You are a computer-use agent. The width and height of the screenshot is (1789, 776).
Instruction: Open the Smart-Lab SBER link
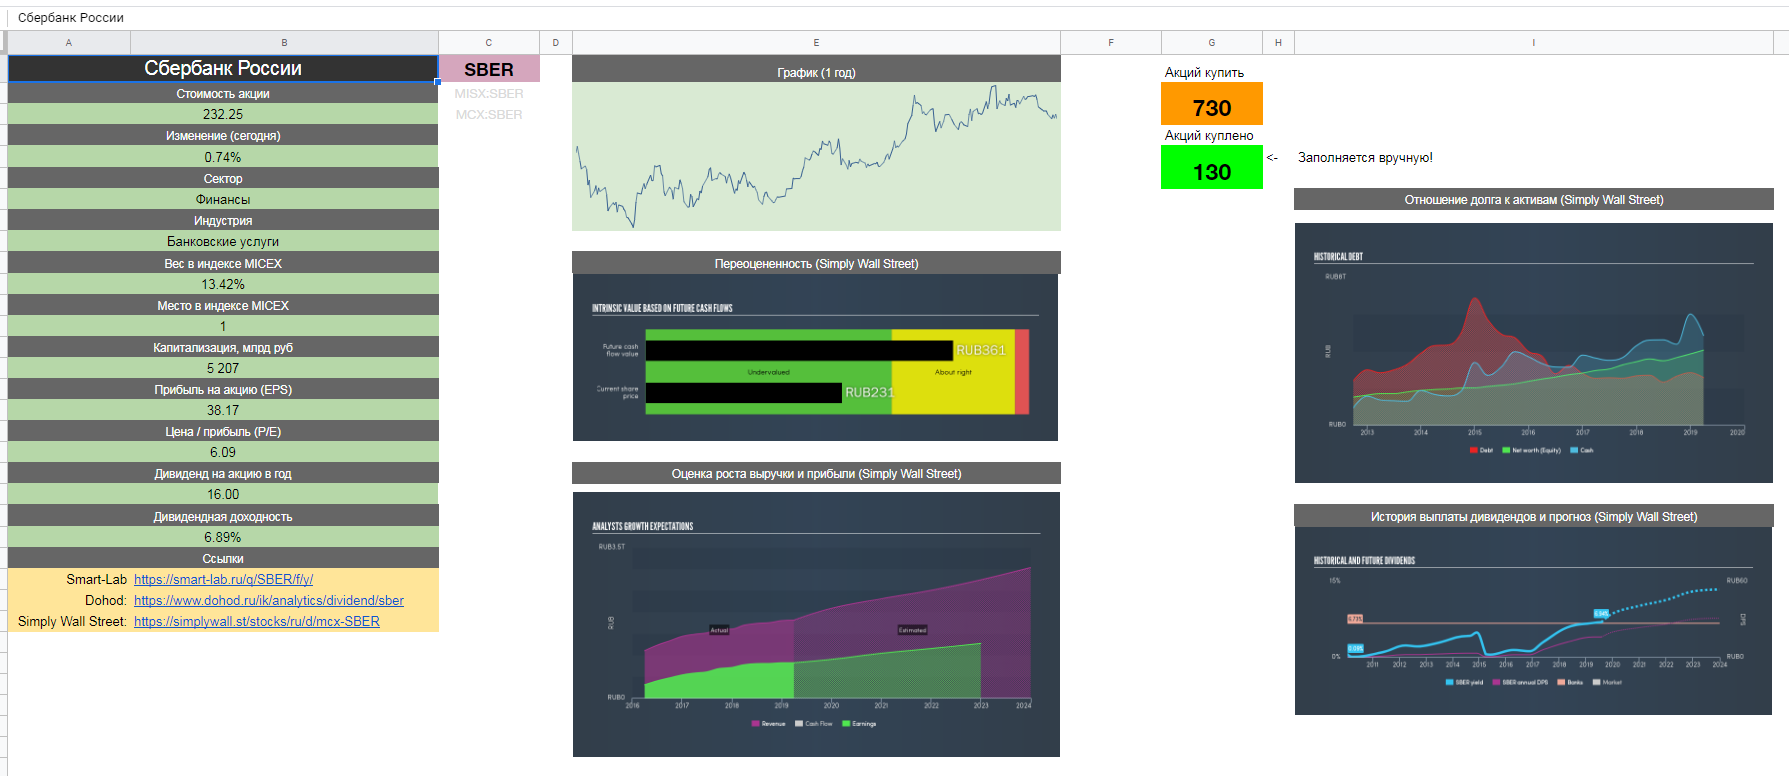[223, 579]
